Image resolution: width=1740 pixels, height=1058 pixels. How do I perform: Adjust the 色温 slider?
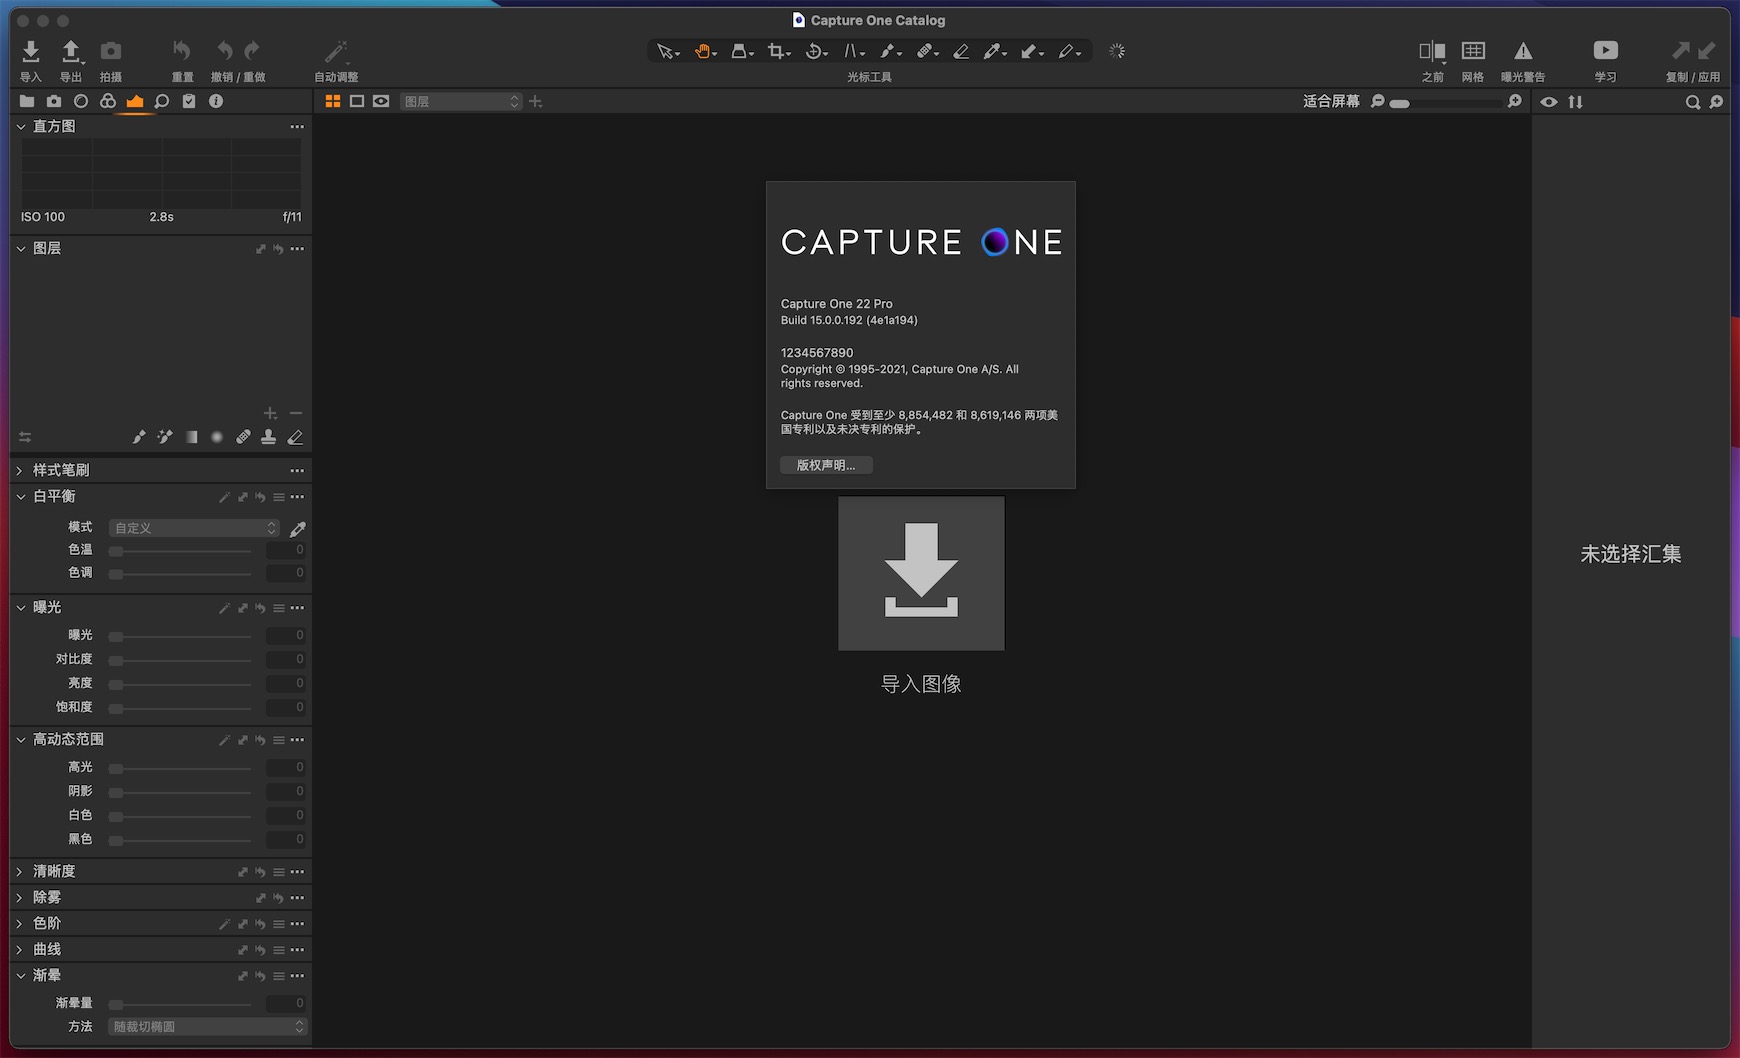coord(181,551)
